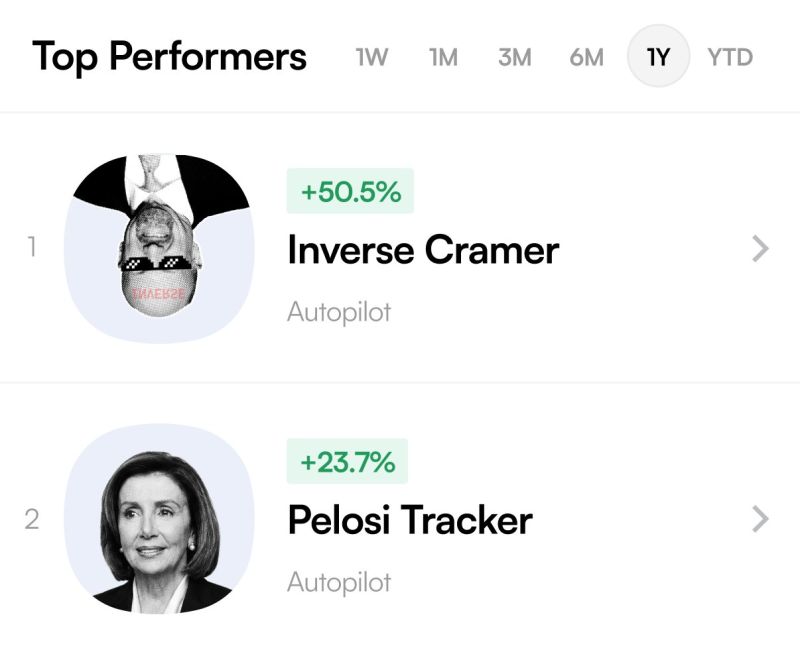This screenshot has height=652, width=800.
Task: Choose the 1Y time range
Action: tap(658, 56)
